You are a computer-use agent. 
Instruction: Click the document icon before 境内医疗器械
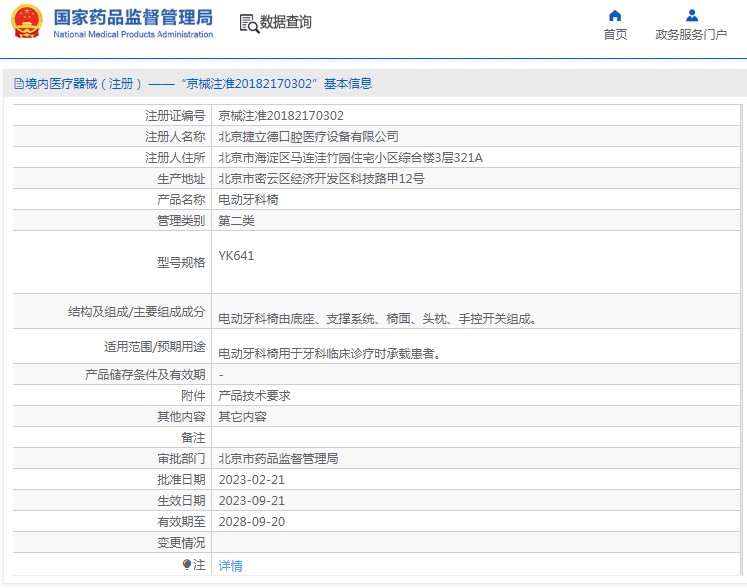pyautogui.click(x=19, y=84)
